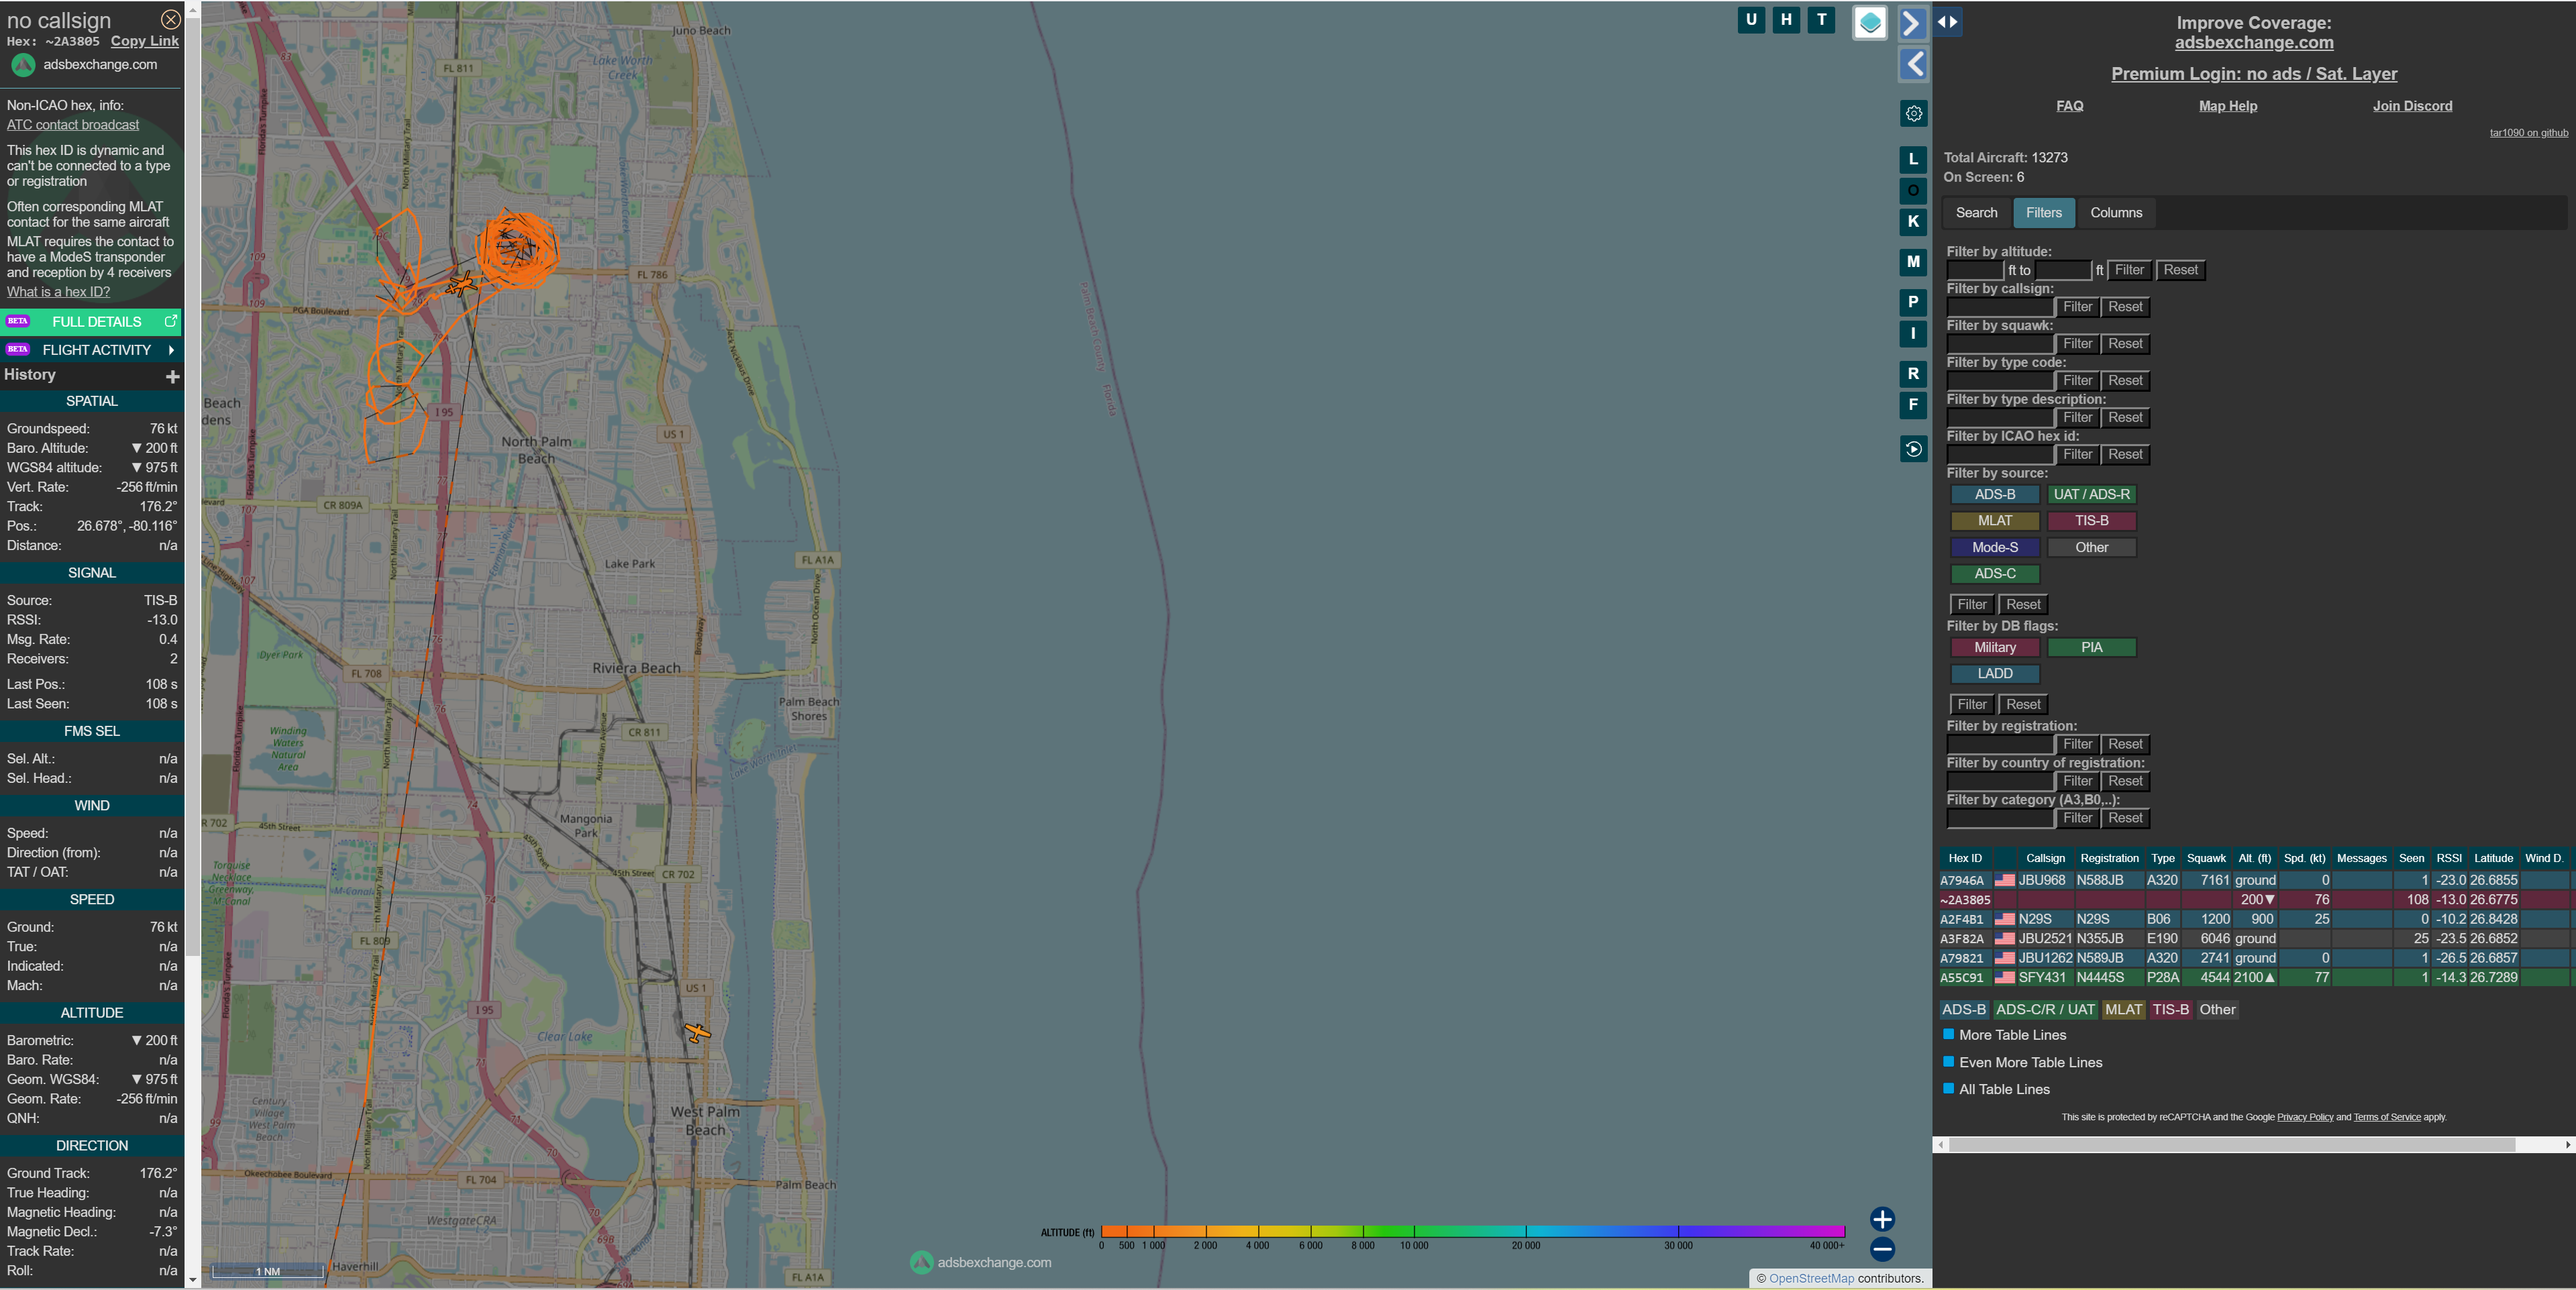Toggle the Military DB flag filter

pos(1994,648)
